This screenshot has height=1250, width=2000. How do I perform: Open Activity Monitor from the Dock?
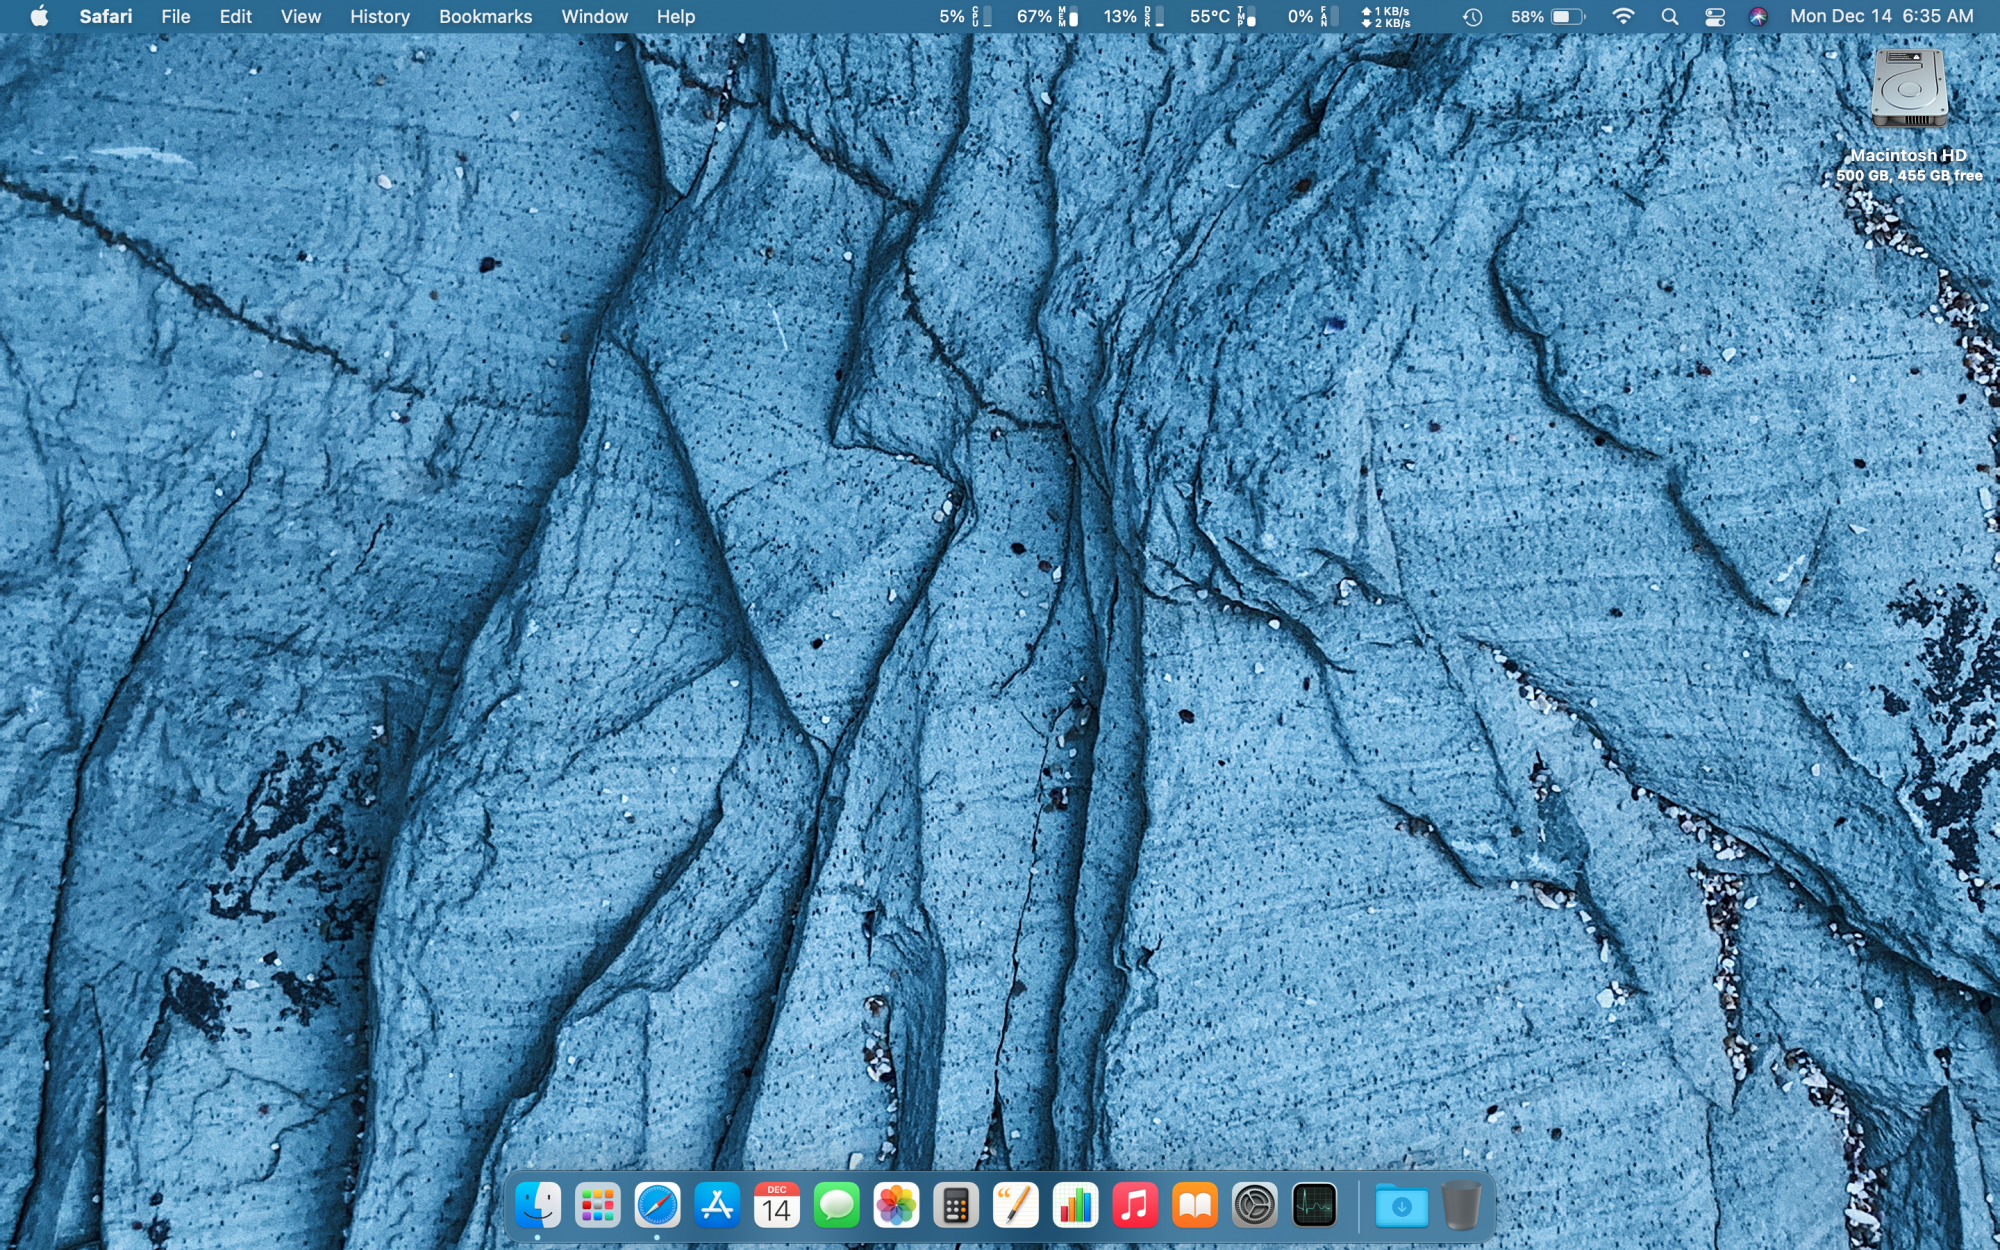[x=1314, y=1205]
